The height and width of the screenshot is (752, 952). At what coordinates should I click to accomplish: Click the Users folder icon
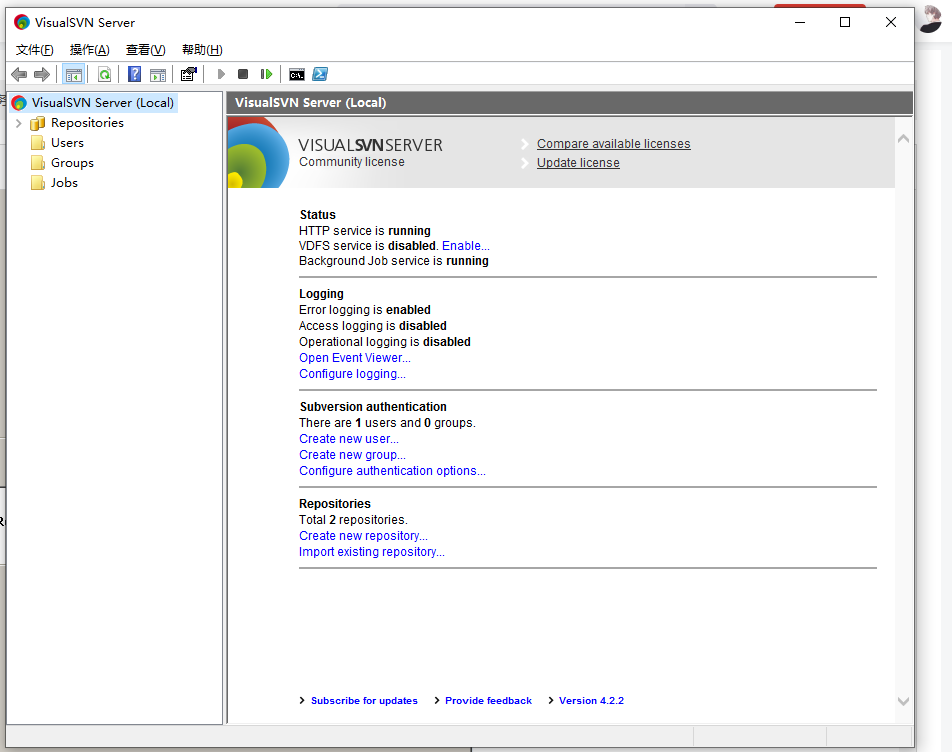(38, 143)
